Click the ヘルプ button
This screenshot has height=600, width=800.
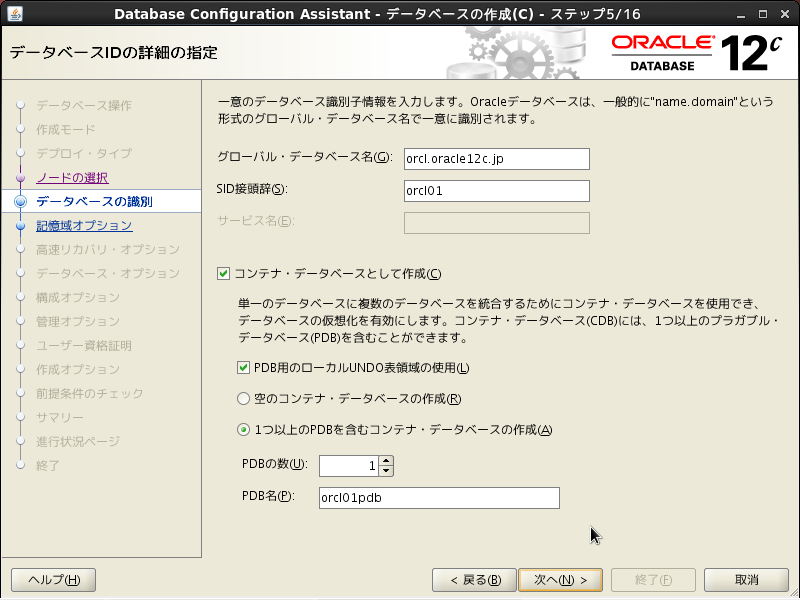click(54, 580)
